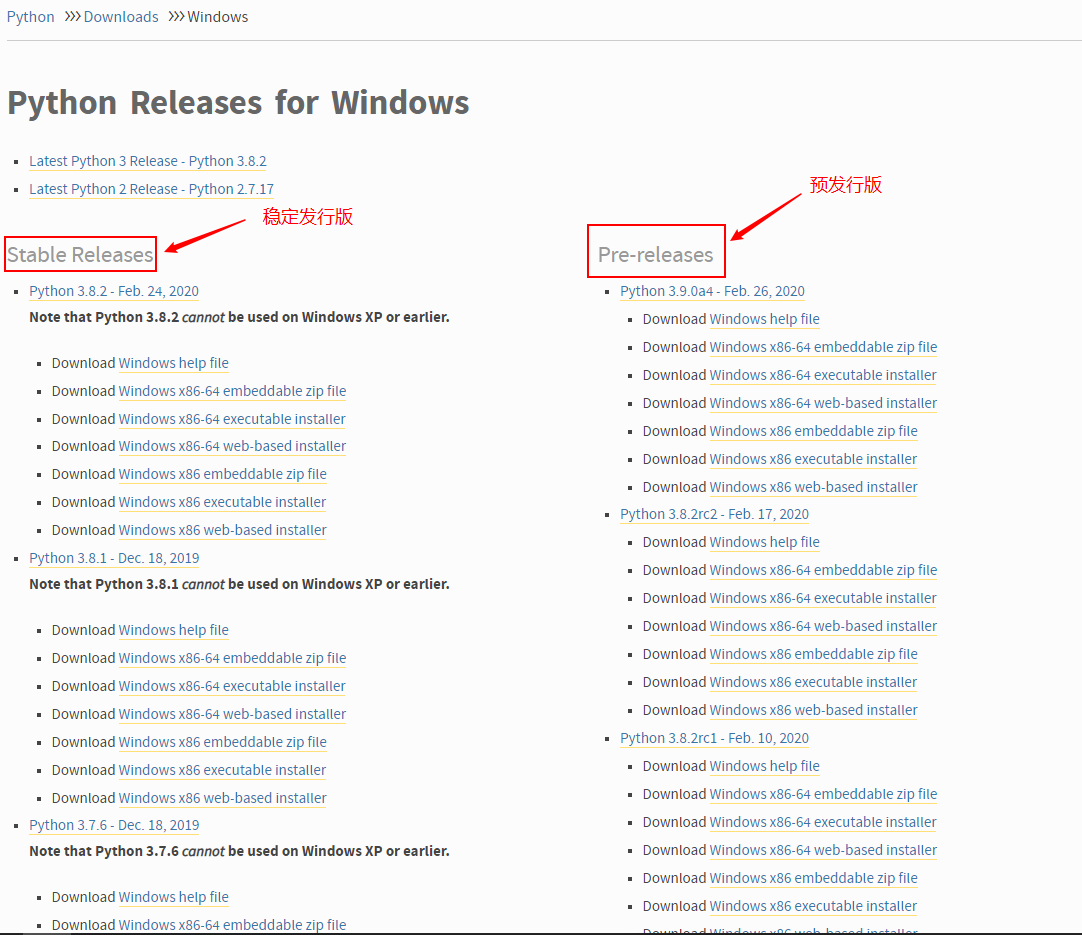This screenshot has width=1082, height=935.
Task: Click the 'Windows' breadcrumb text
Action: pyautogui.click(x=217, y=17)
